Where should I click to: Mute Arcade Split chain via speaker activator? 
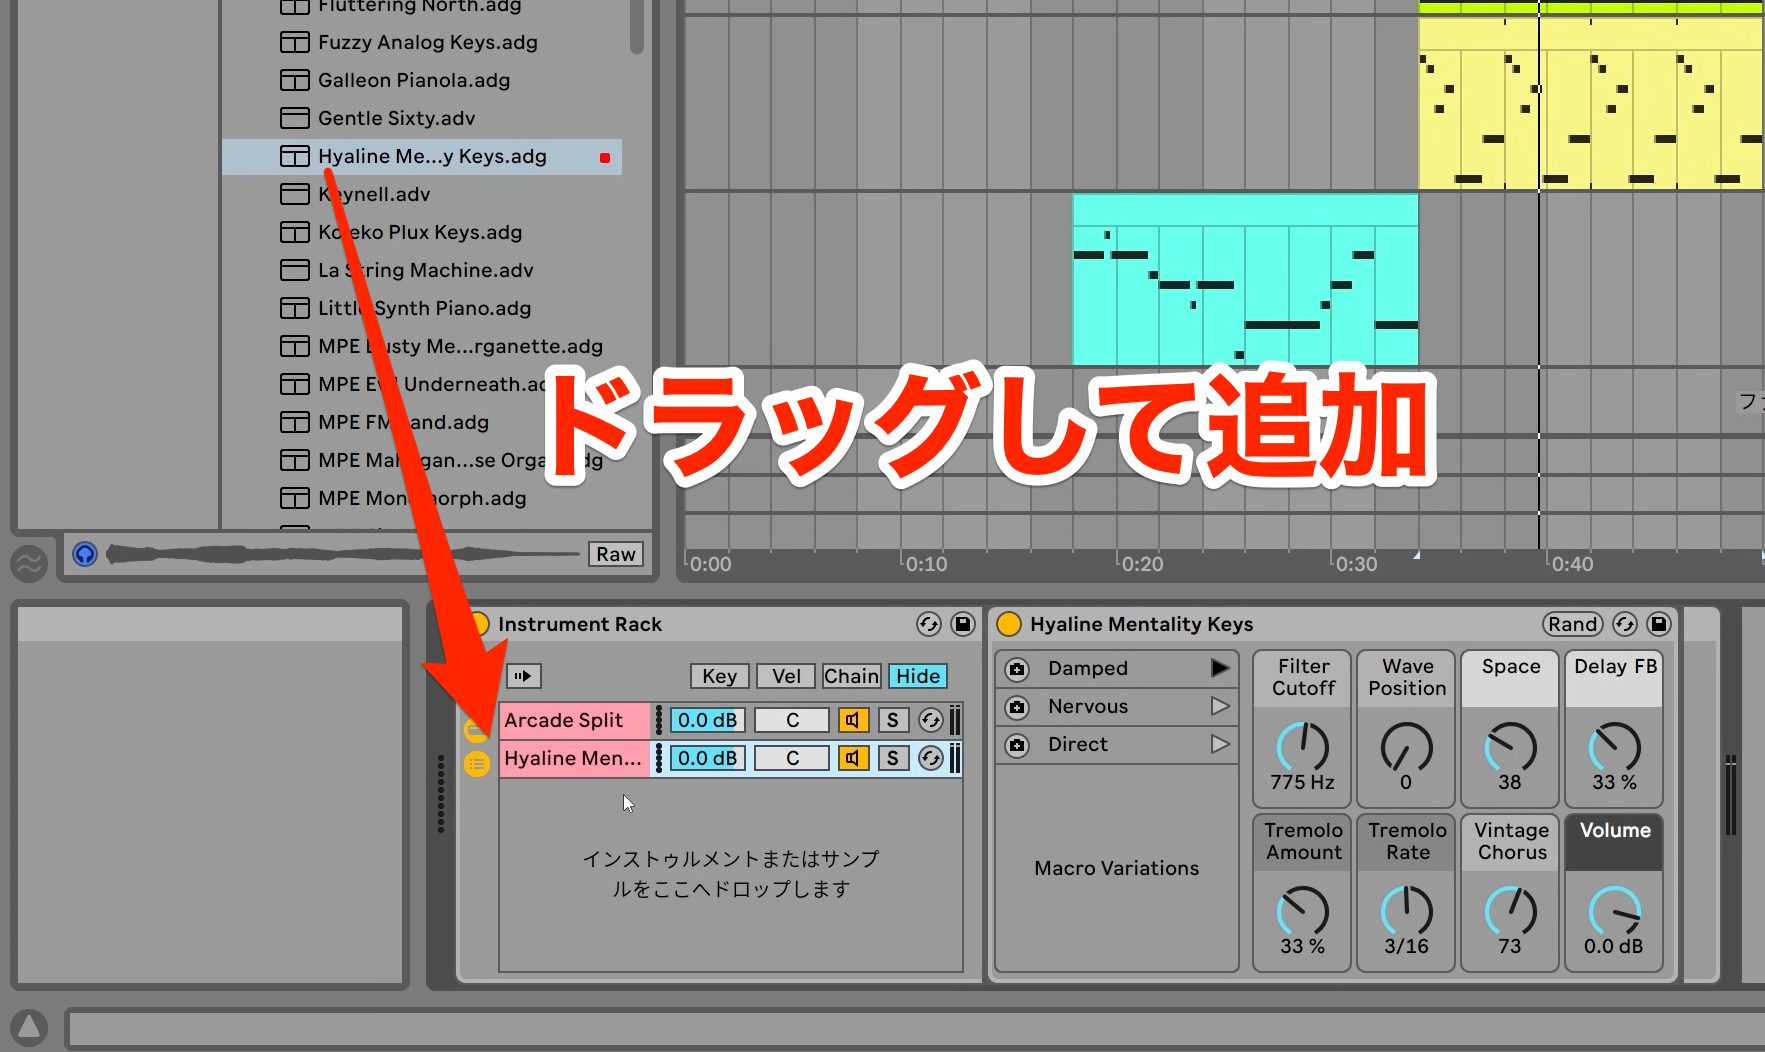(x=853, y=720)
